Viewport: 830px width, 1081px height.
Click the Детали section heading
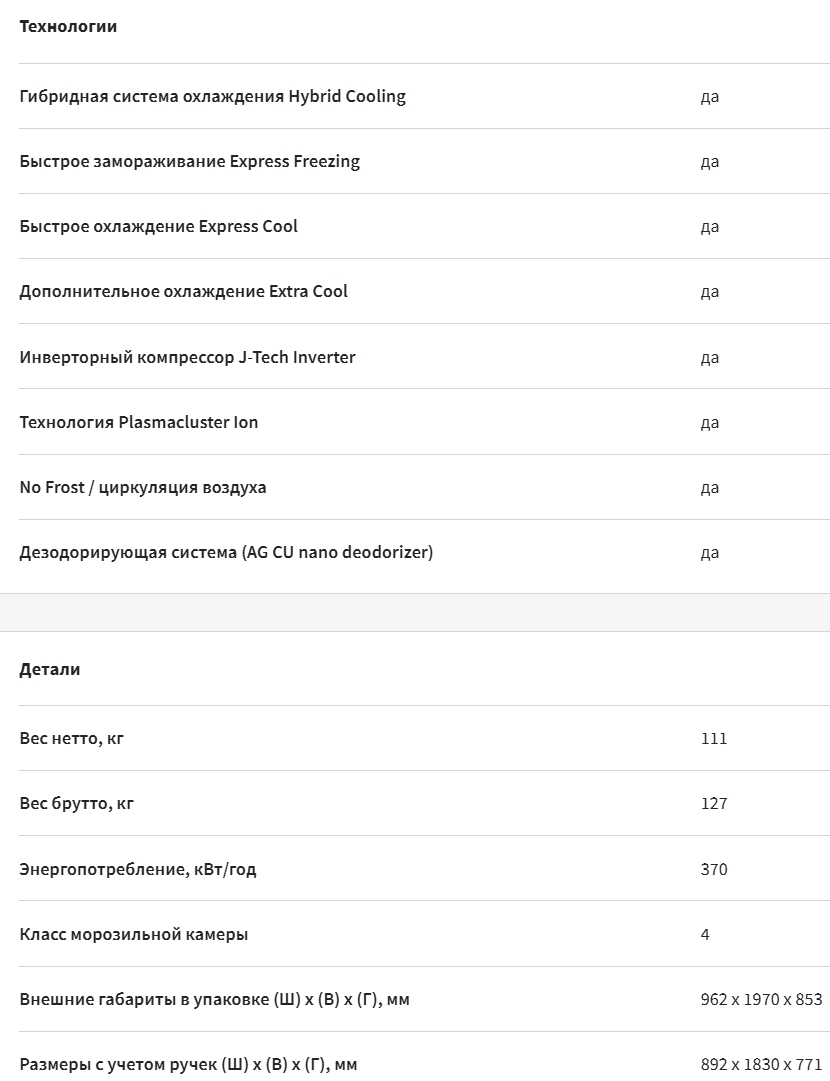[50, 669]
